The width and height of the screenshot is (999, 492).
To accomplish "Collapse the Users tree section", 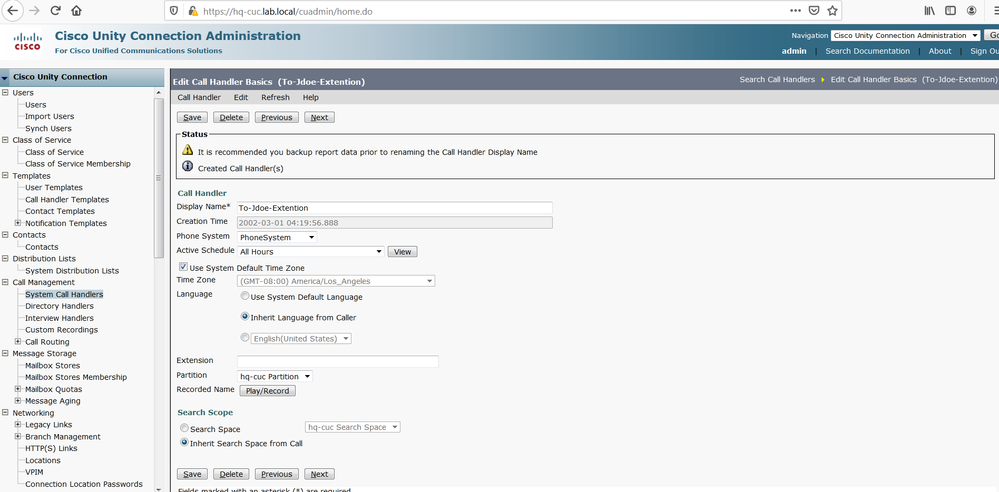I will click(x=6, y=93).
